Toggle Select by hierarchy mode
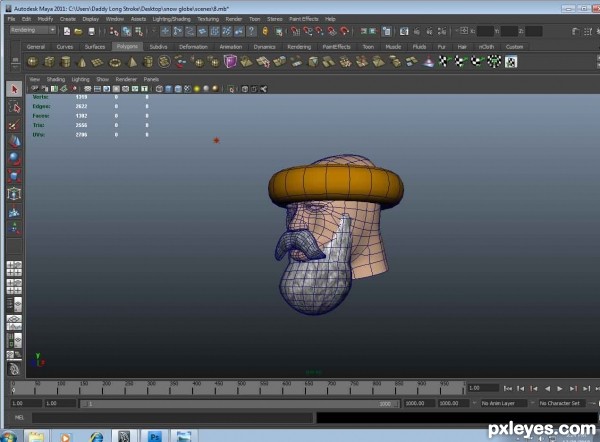 coord(114,31)
